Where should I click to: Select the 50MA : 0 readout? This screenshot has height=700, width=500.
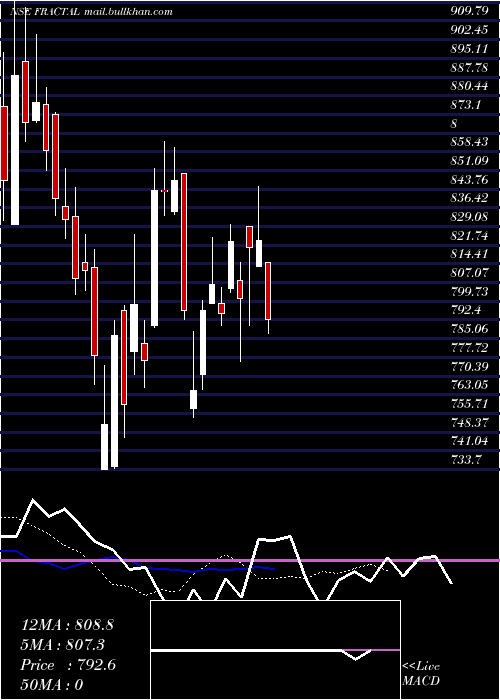pyautogui.click(x=52, y=685)
